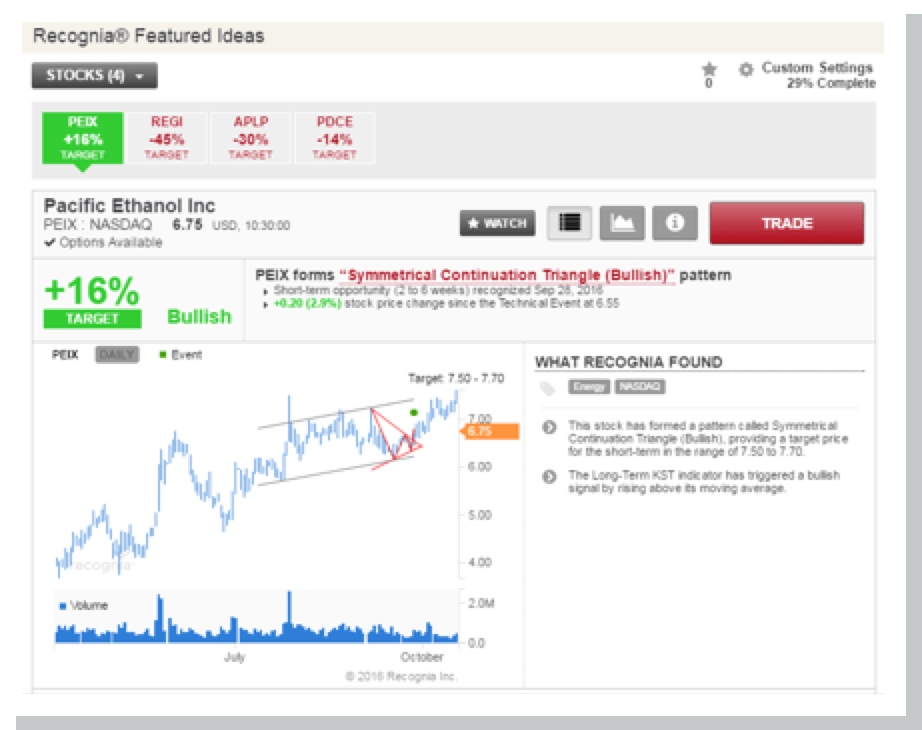Open the info icon button
Image resolution: width=922 pixels, height=730 pixels.
[675, 223]
